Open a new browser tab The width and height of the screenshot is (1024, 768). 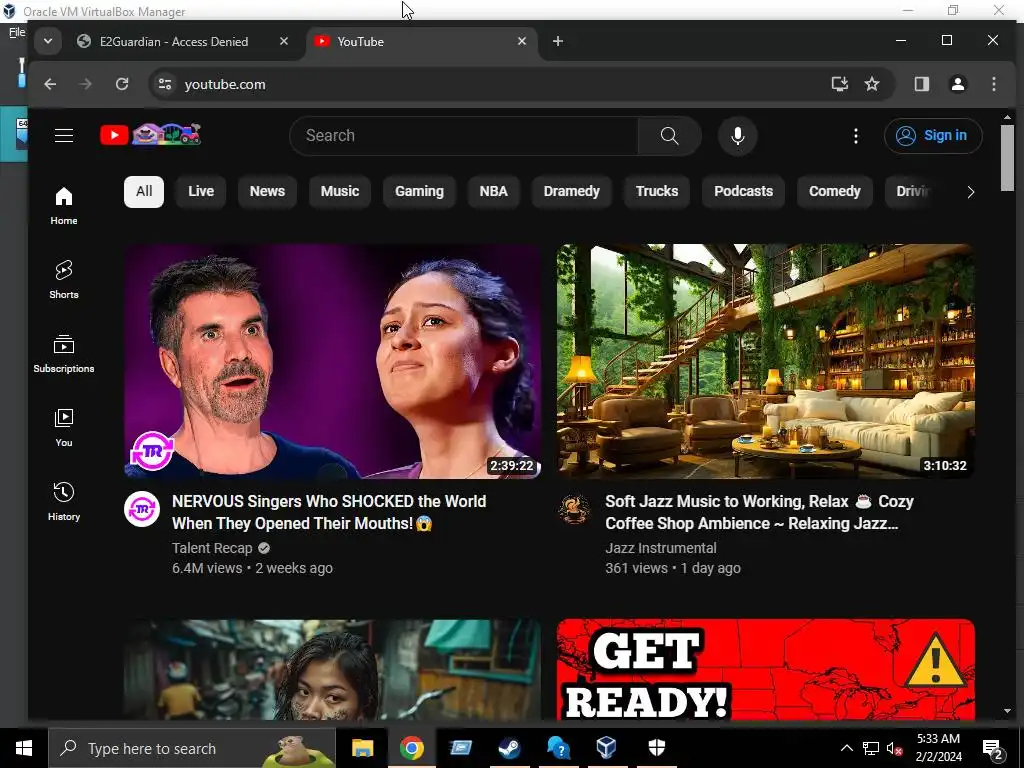[558, 41]
